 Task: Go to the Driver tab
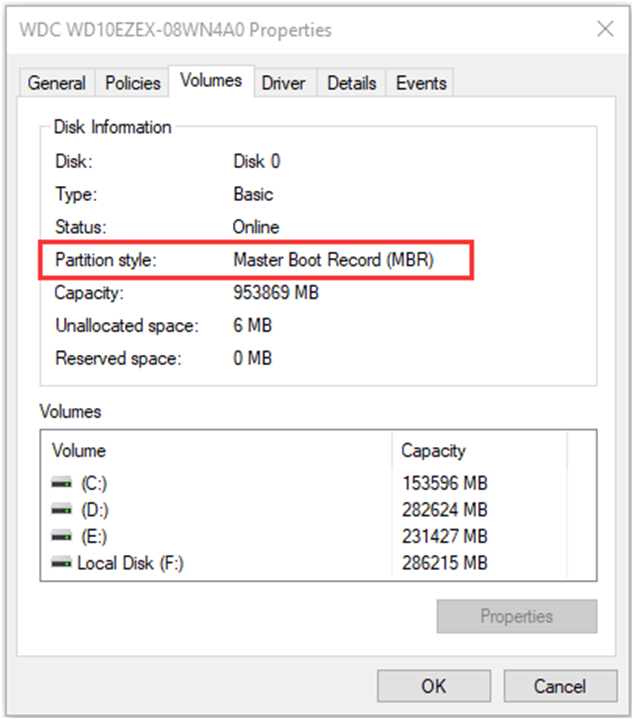click(283, 83)
